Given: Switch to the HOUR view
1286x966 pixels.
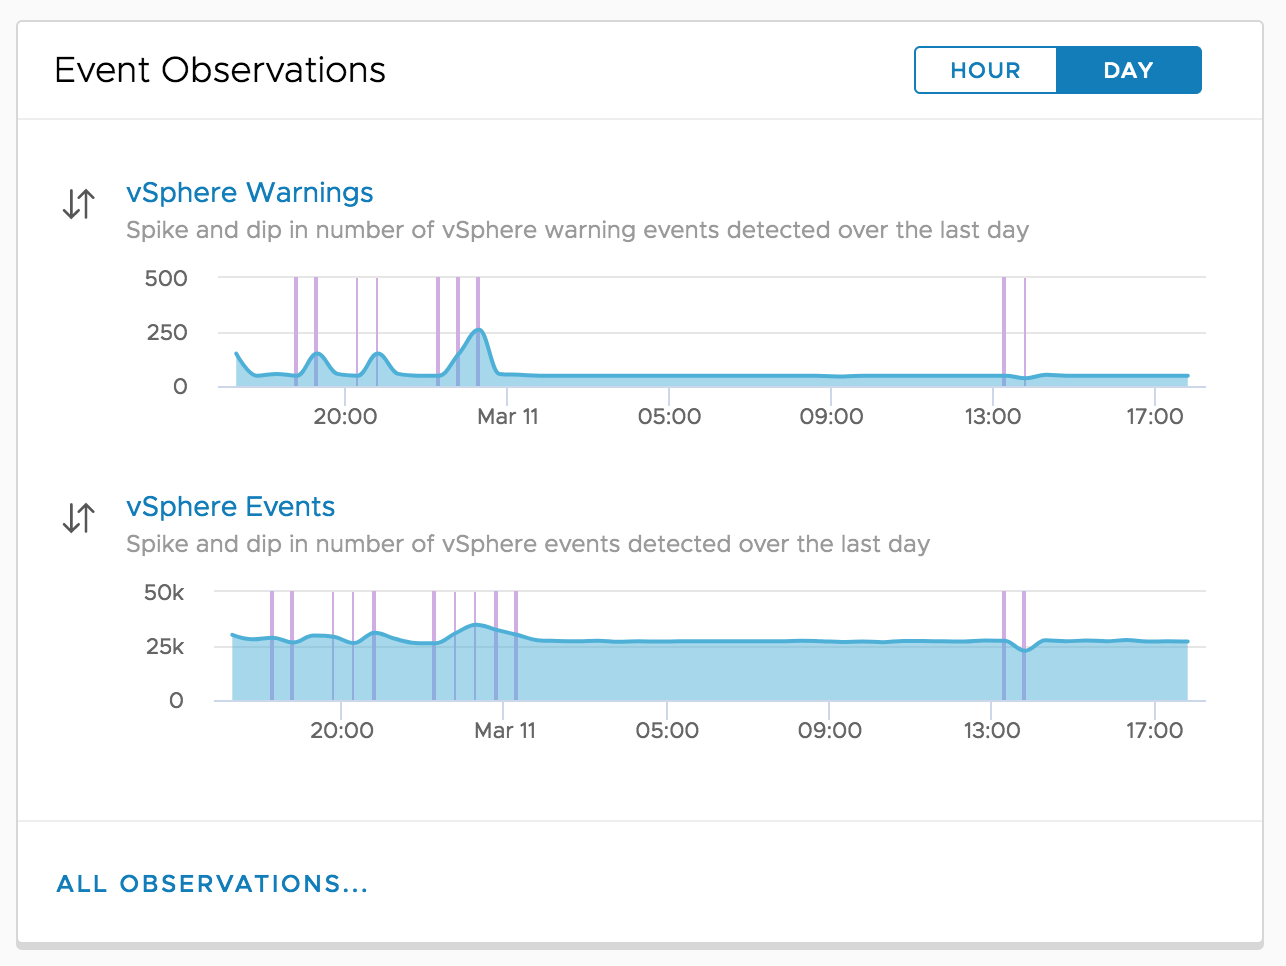Looking at the screenshot, I should (985, 70).
